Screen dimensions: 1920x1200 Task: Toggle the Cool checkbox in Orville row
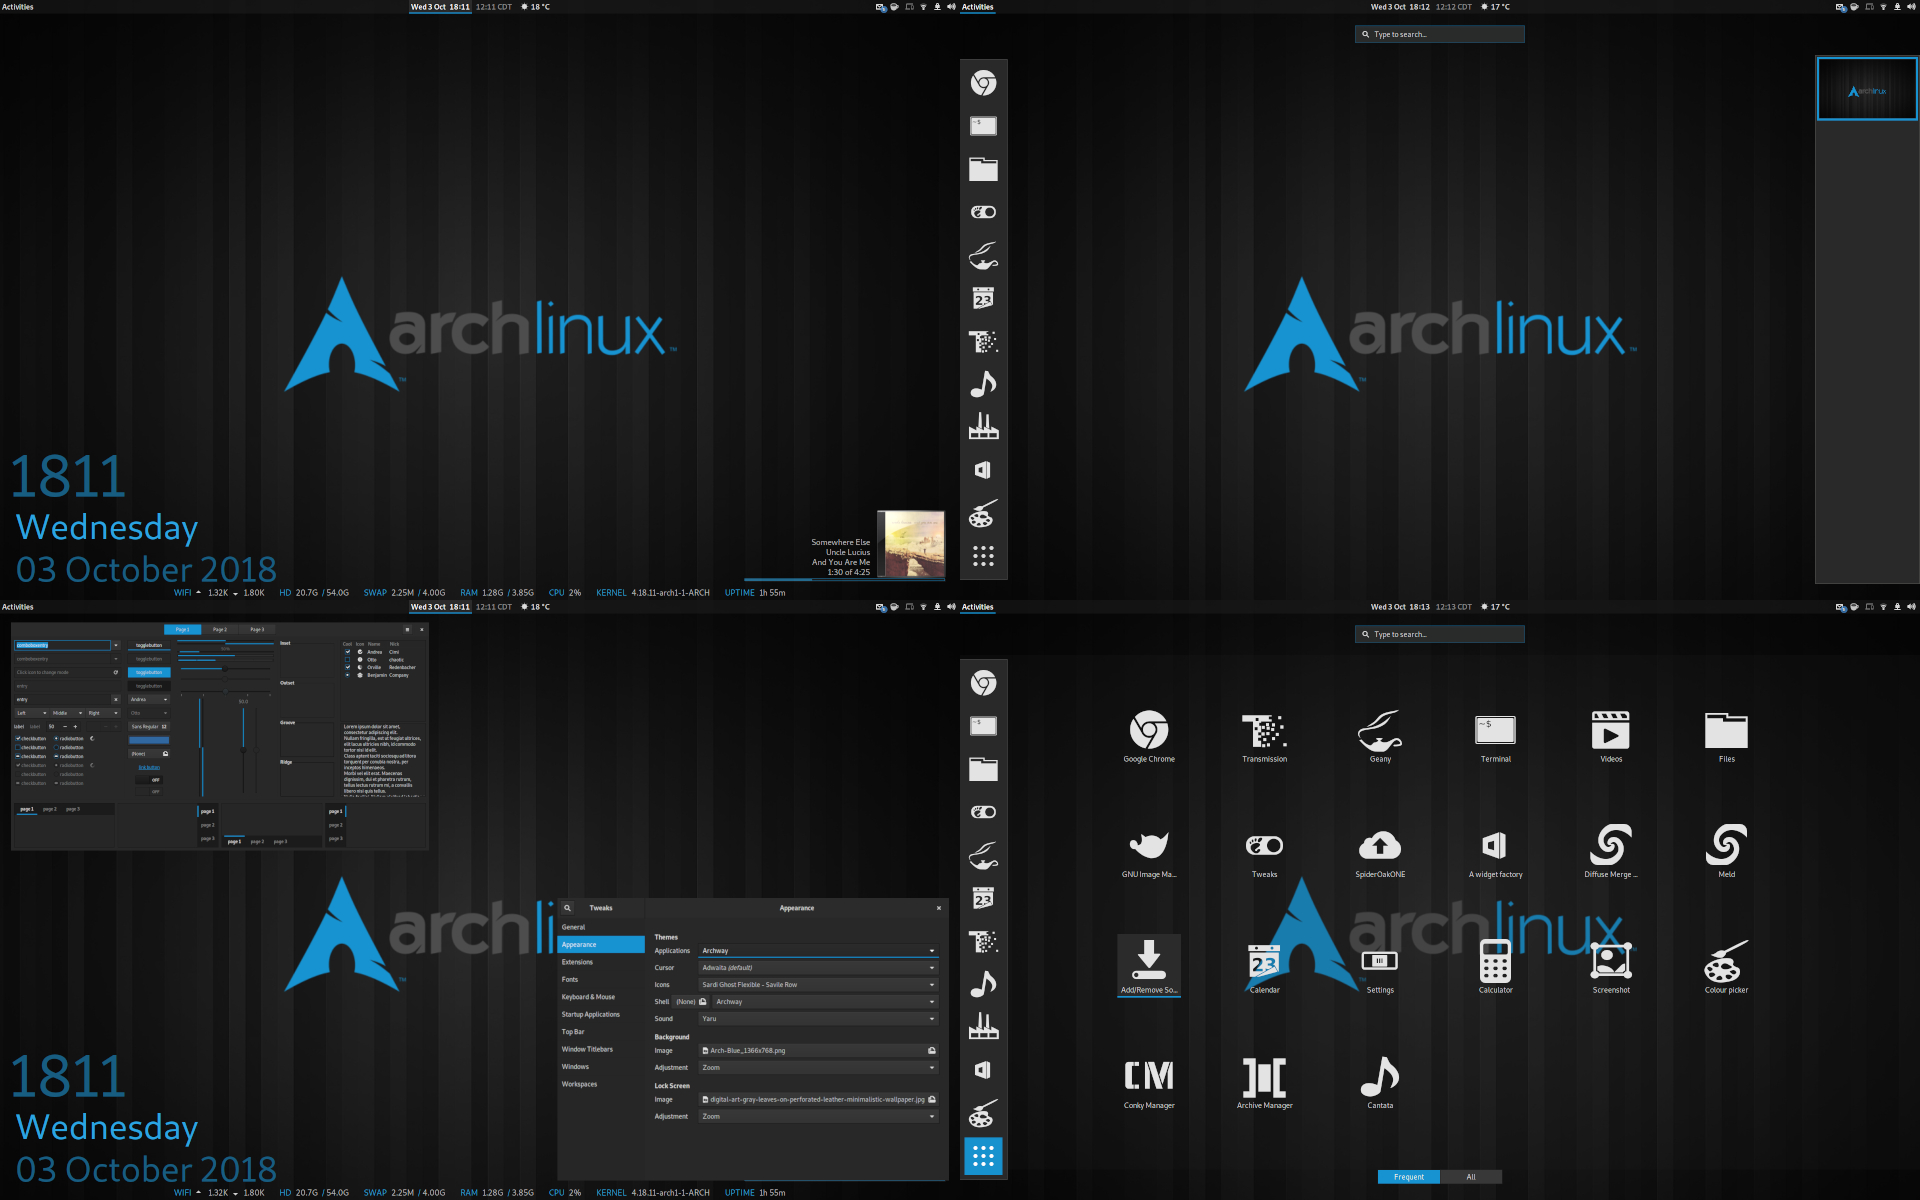tap(348, 667)
